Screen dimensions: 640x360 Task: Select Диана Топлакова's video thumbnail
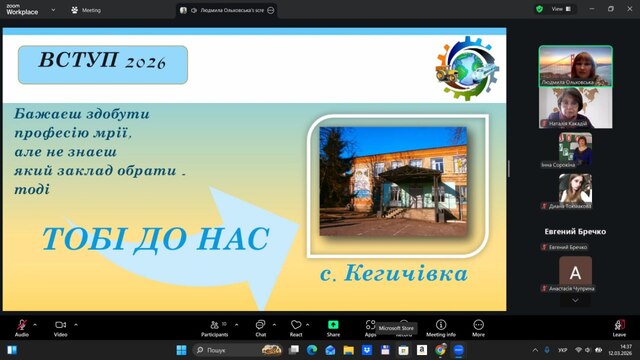click(576, 189)
